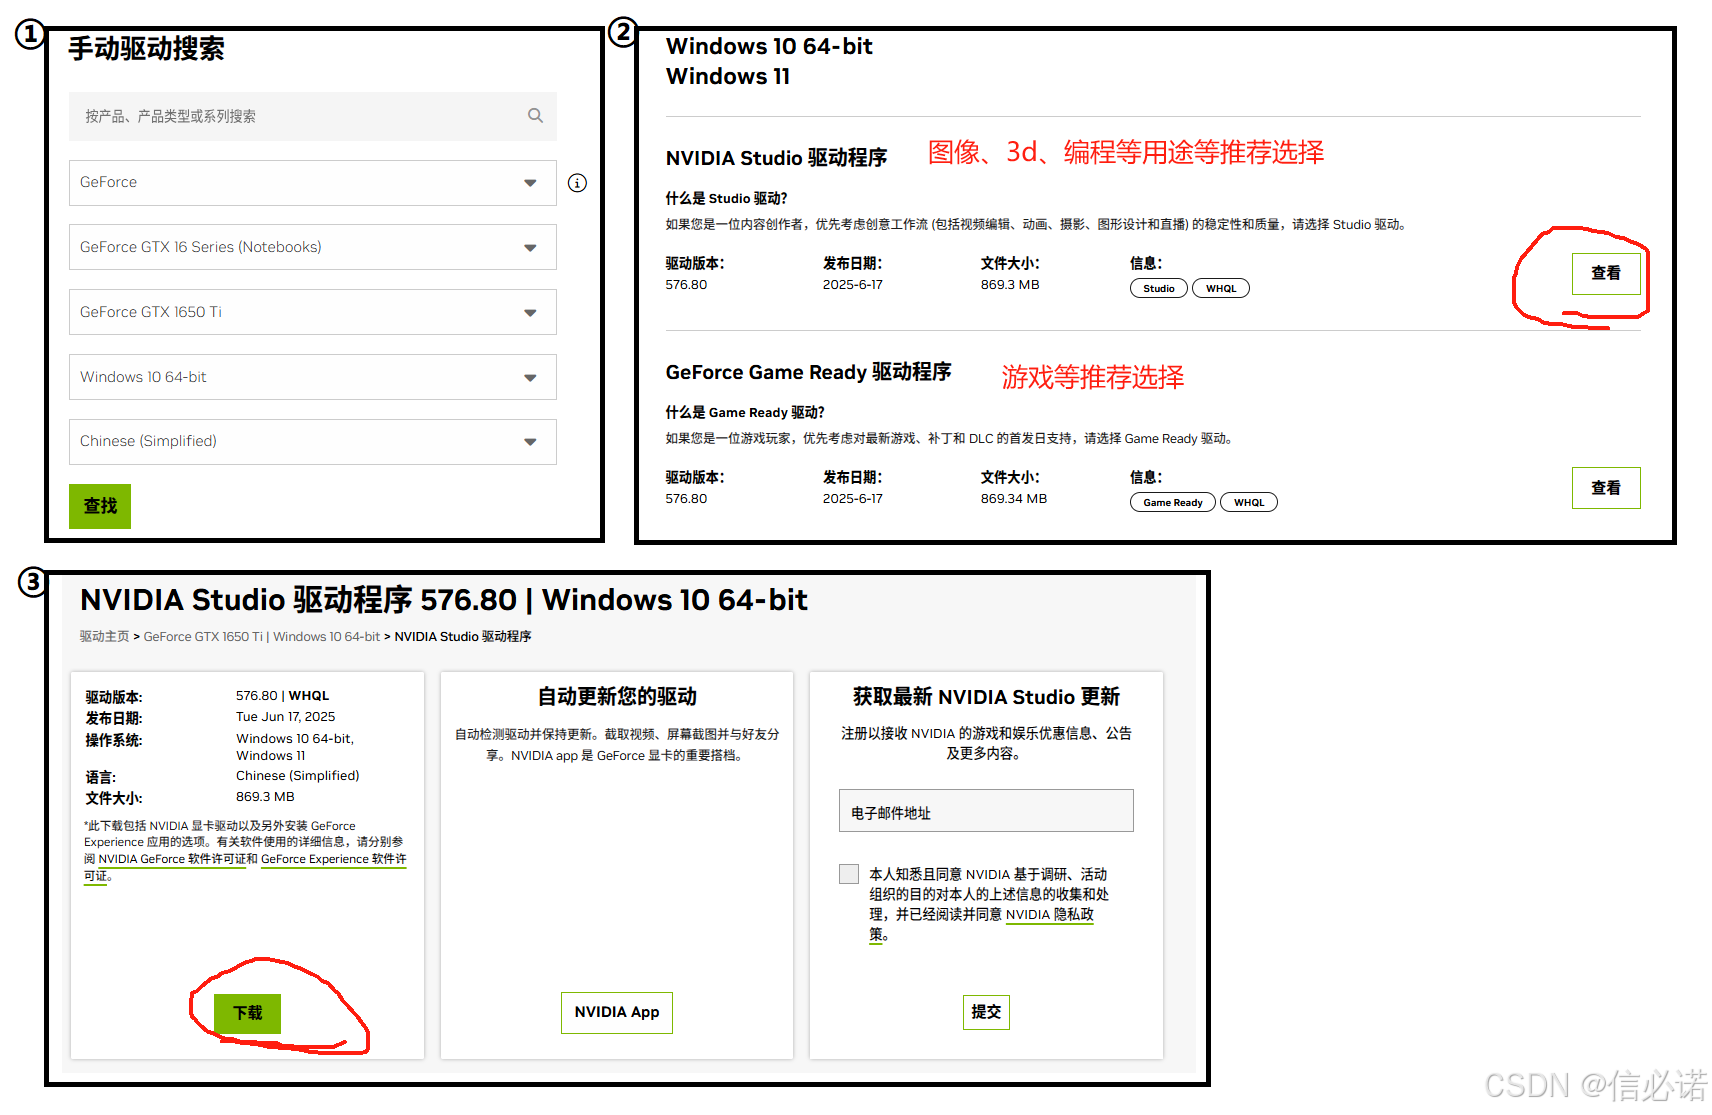Image resolution: width=1712 pixels, height=1115 pixels.
Task: Click the NVIDIA Studio 驱动程序 section heading
Action: (x=776, y=158)
